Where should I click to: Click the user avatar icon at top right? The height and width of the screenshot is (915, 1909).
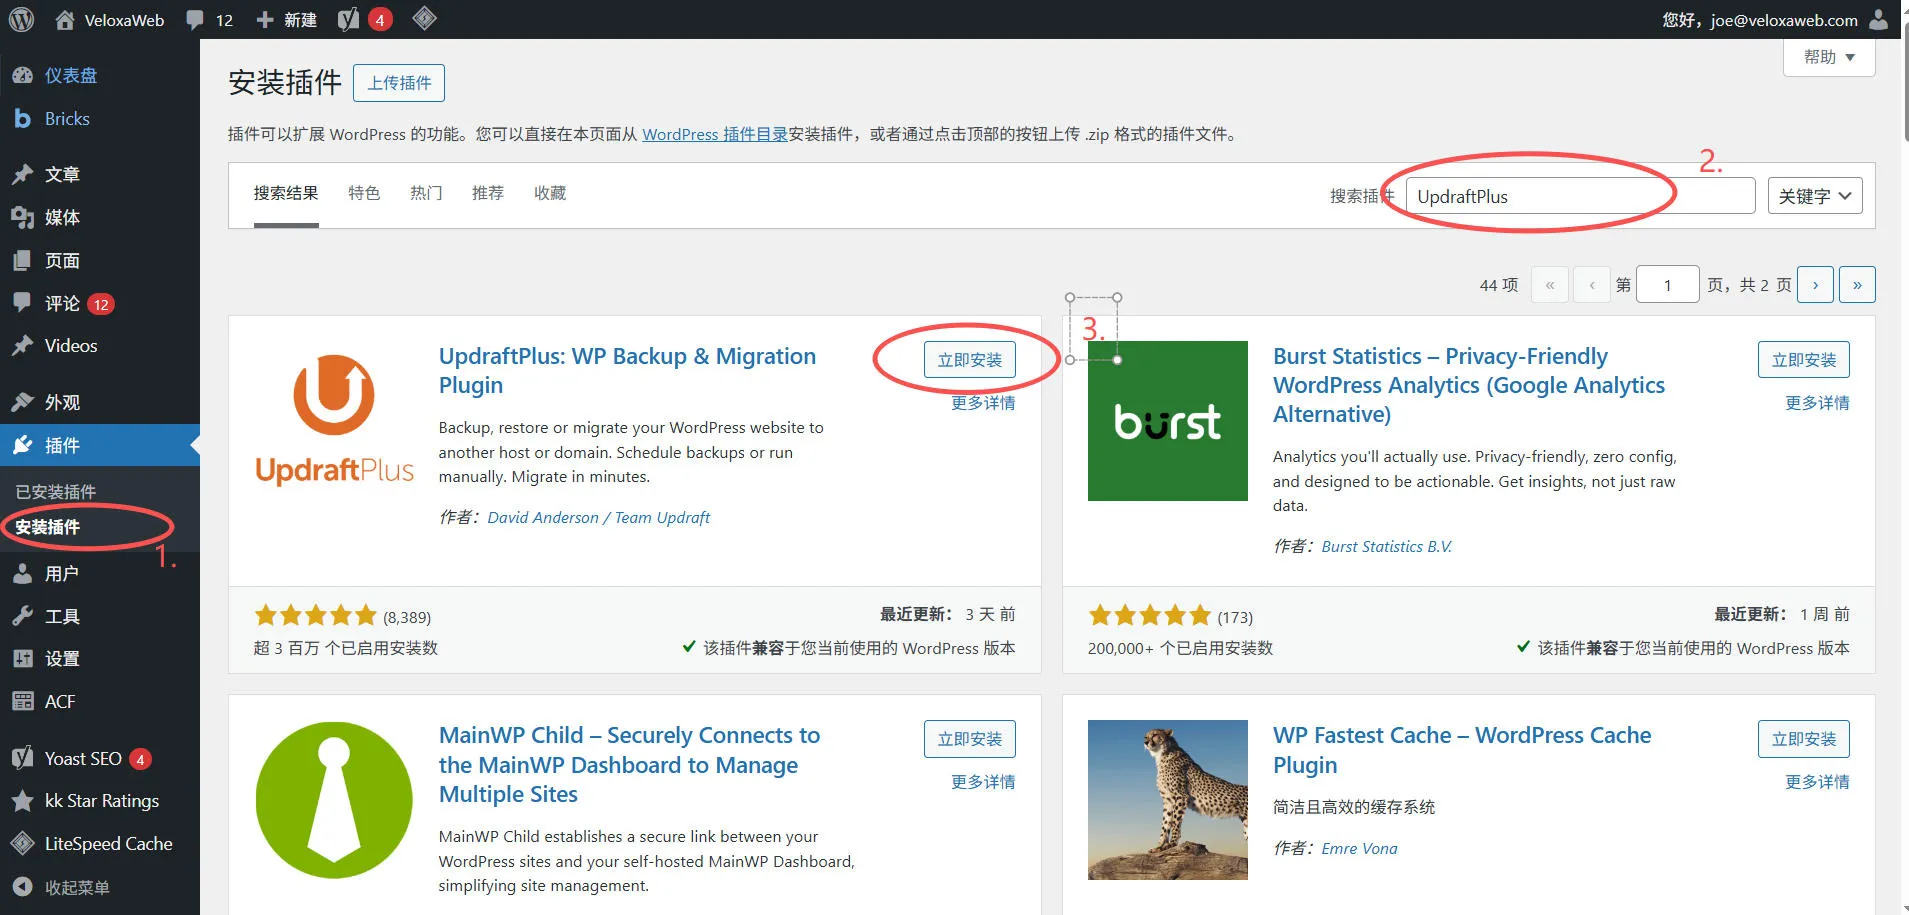tap(1879, 19)
